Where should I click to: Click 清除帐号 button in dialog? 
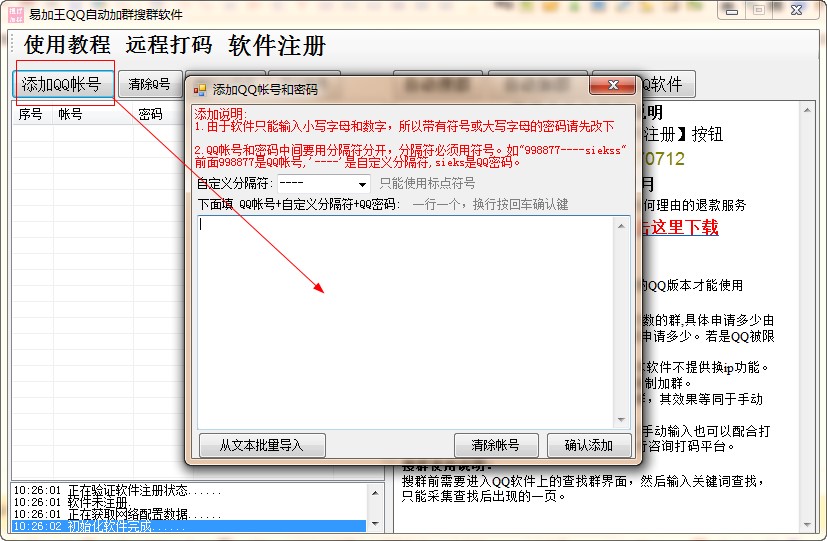click(496, 445)
